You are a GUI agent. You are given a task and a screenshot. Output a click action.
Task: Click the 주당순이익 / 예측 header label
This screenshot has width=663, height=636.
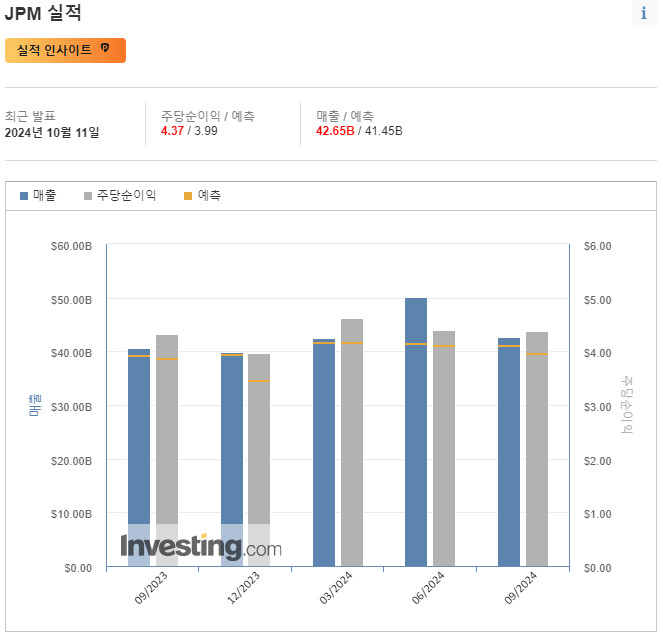coord(208,115)
